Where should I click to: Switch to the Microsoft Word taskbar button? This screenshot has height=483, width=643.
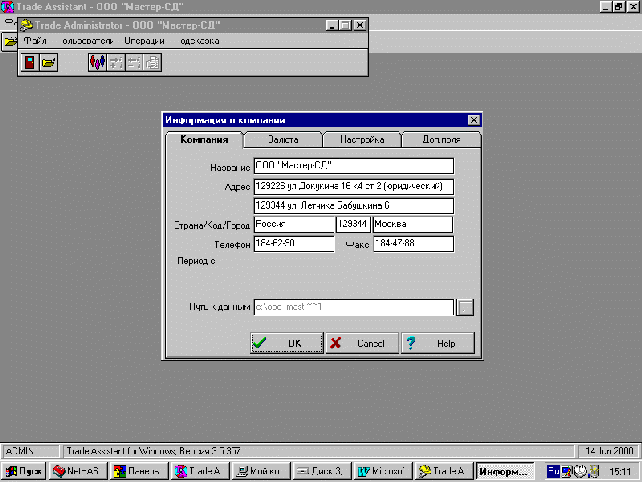pos(382,471)
